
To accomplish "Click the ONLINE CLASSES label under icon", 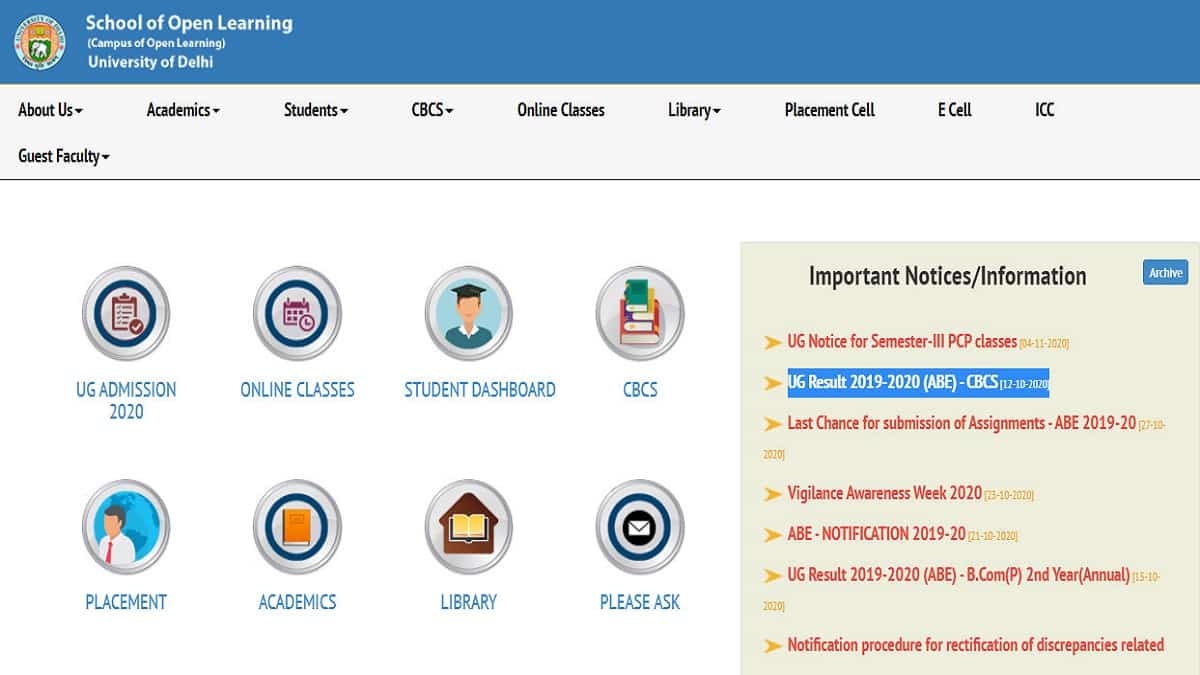I will click(297, 390).
